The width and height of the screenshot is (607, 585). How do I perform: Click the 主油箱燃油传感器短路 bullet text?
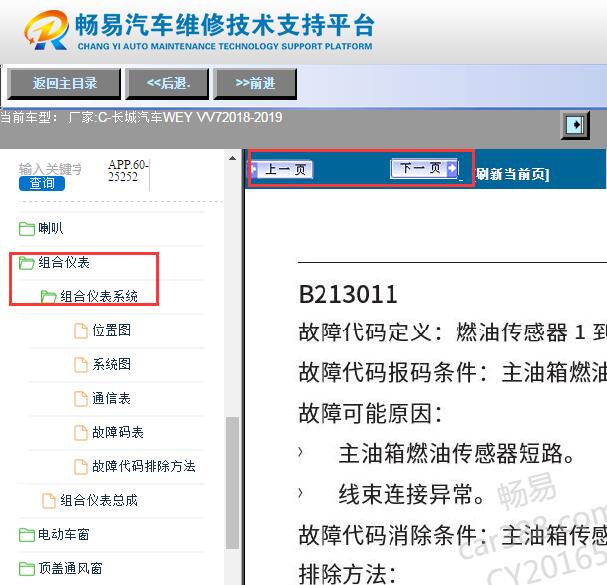456,454
